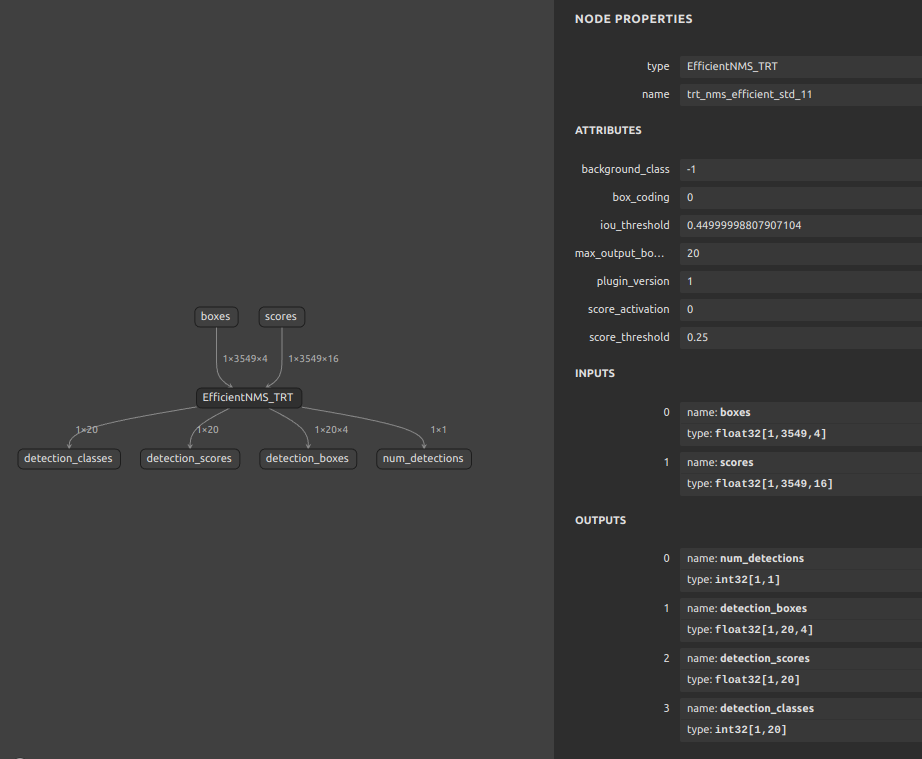Click the score_activation value field
The height and width of the screenshot is (759, 922).
click(x=800, y=309)
